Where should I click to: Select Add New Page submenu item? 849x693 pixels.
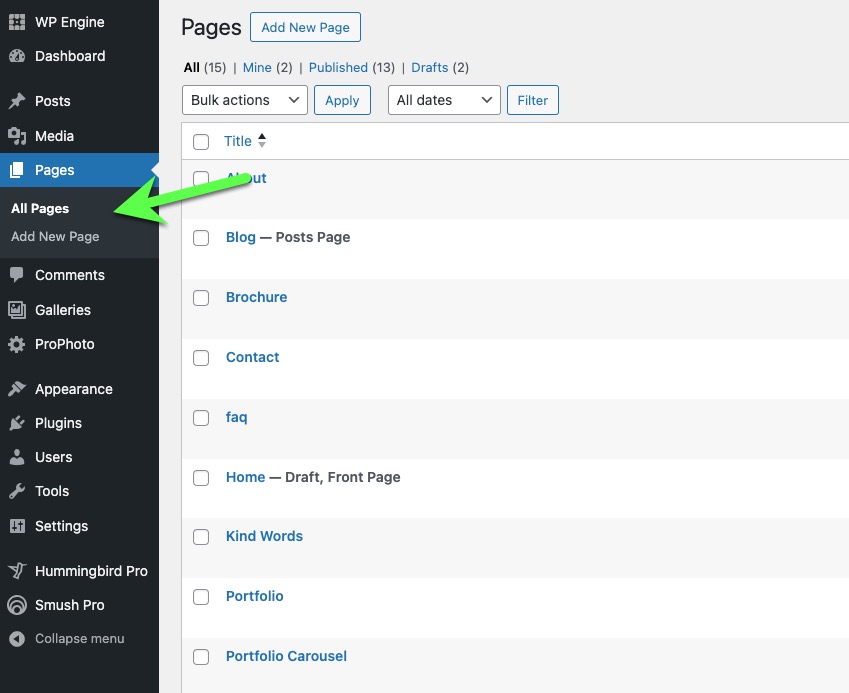[x=55, y=237]
